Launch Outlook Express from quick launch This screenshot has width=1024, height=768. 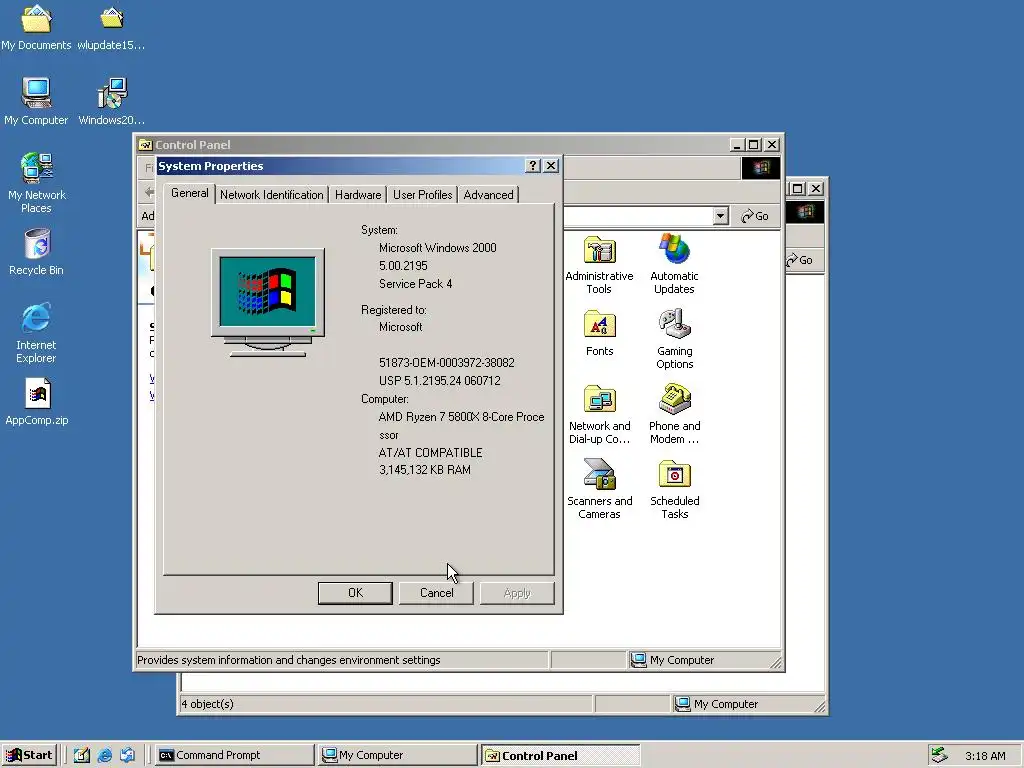[x=127, y=755]
